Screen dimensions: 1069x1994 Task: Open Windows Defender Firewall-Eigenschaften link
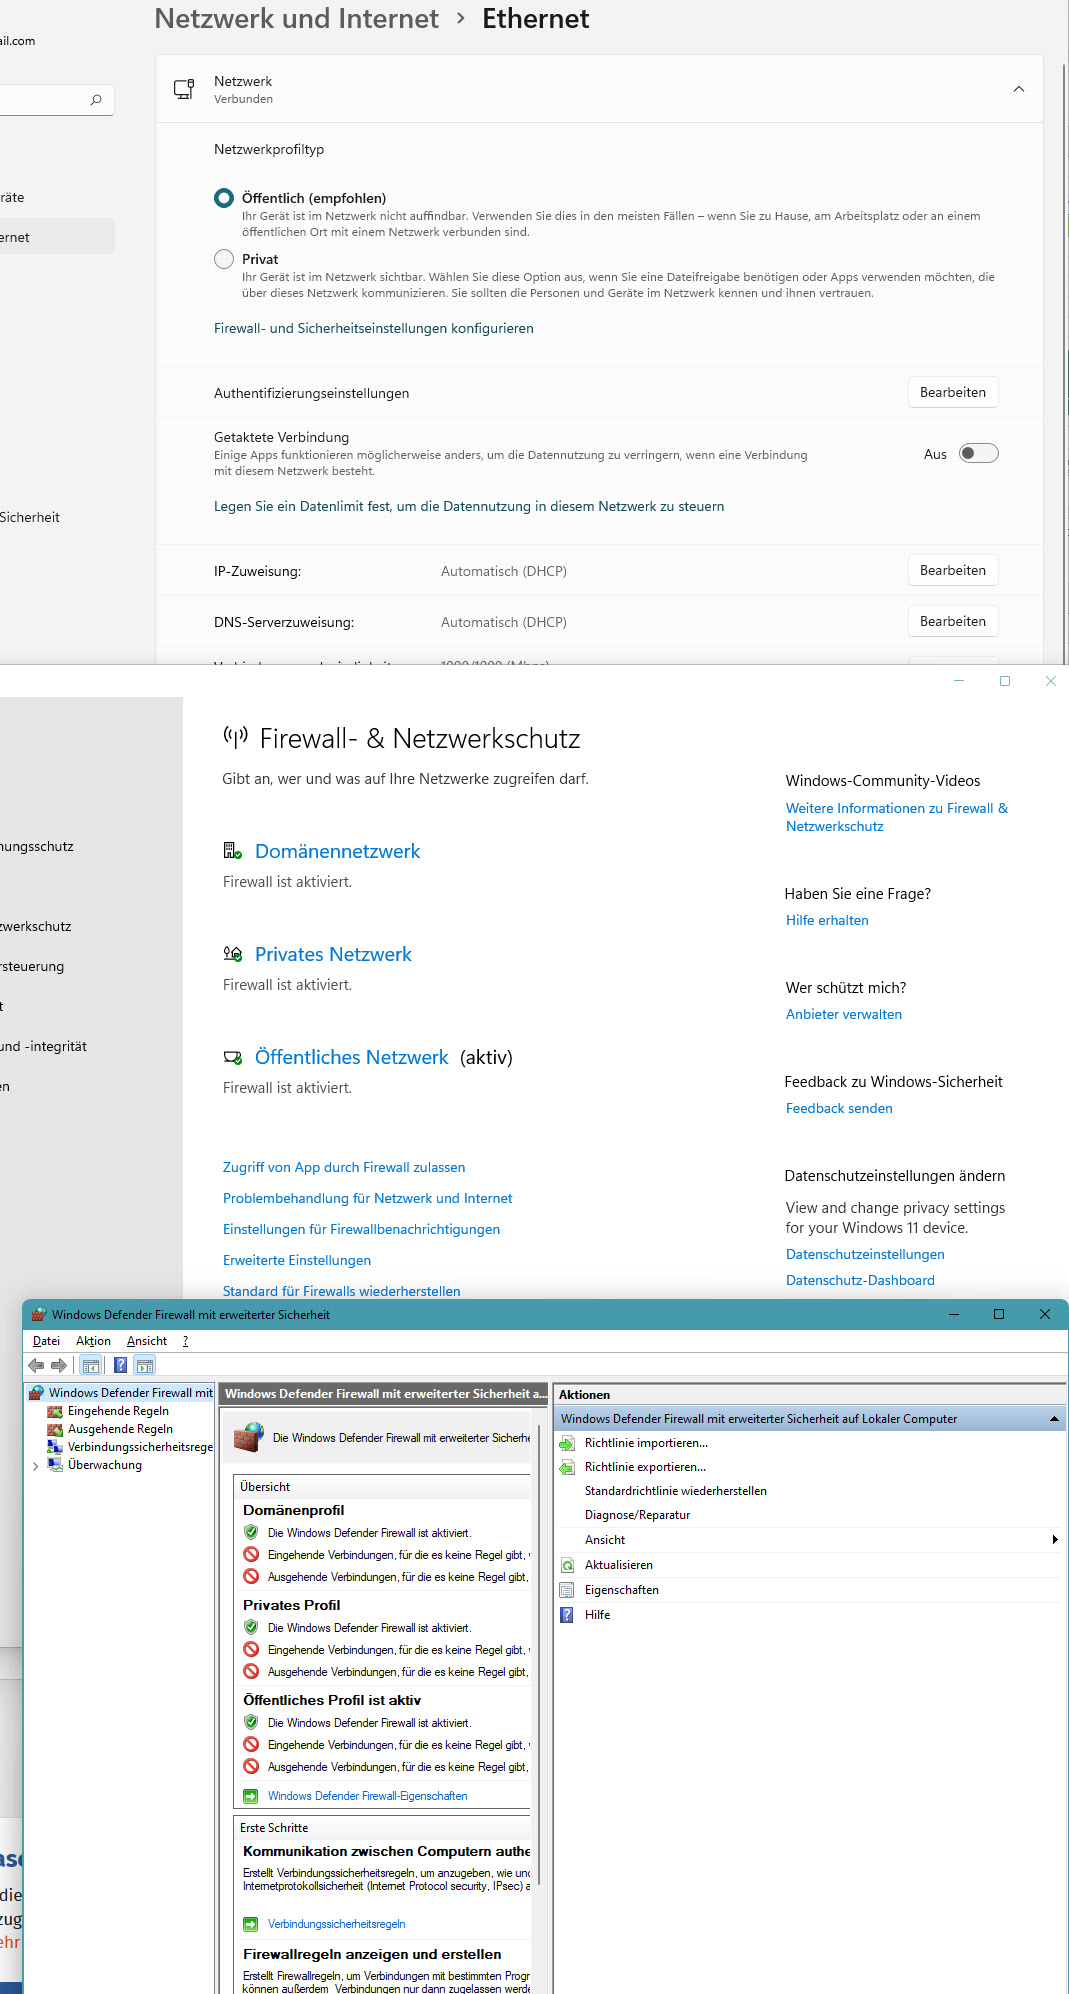(x=367, y=1796)
